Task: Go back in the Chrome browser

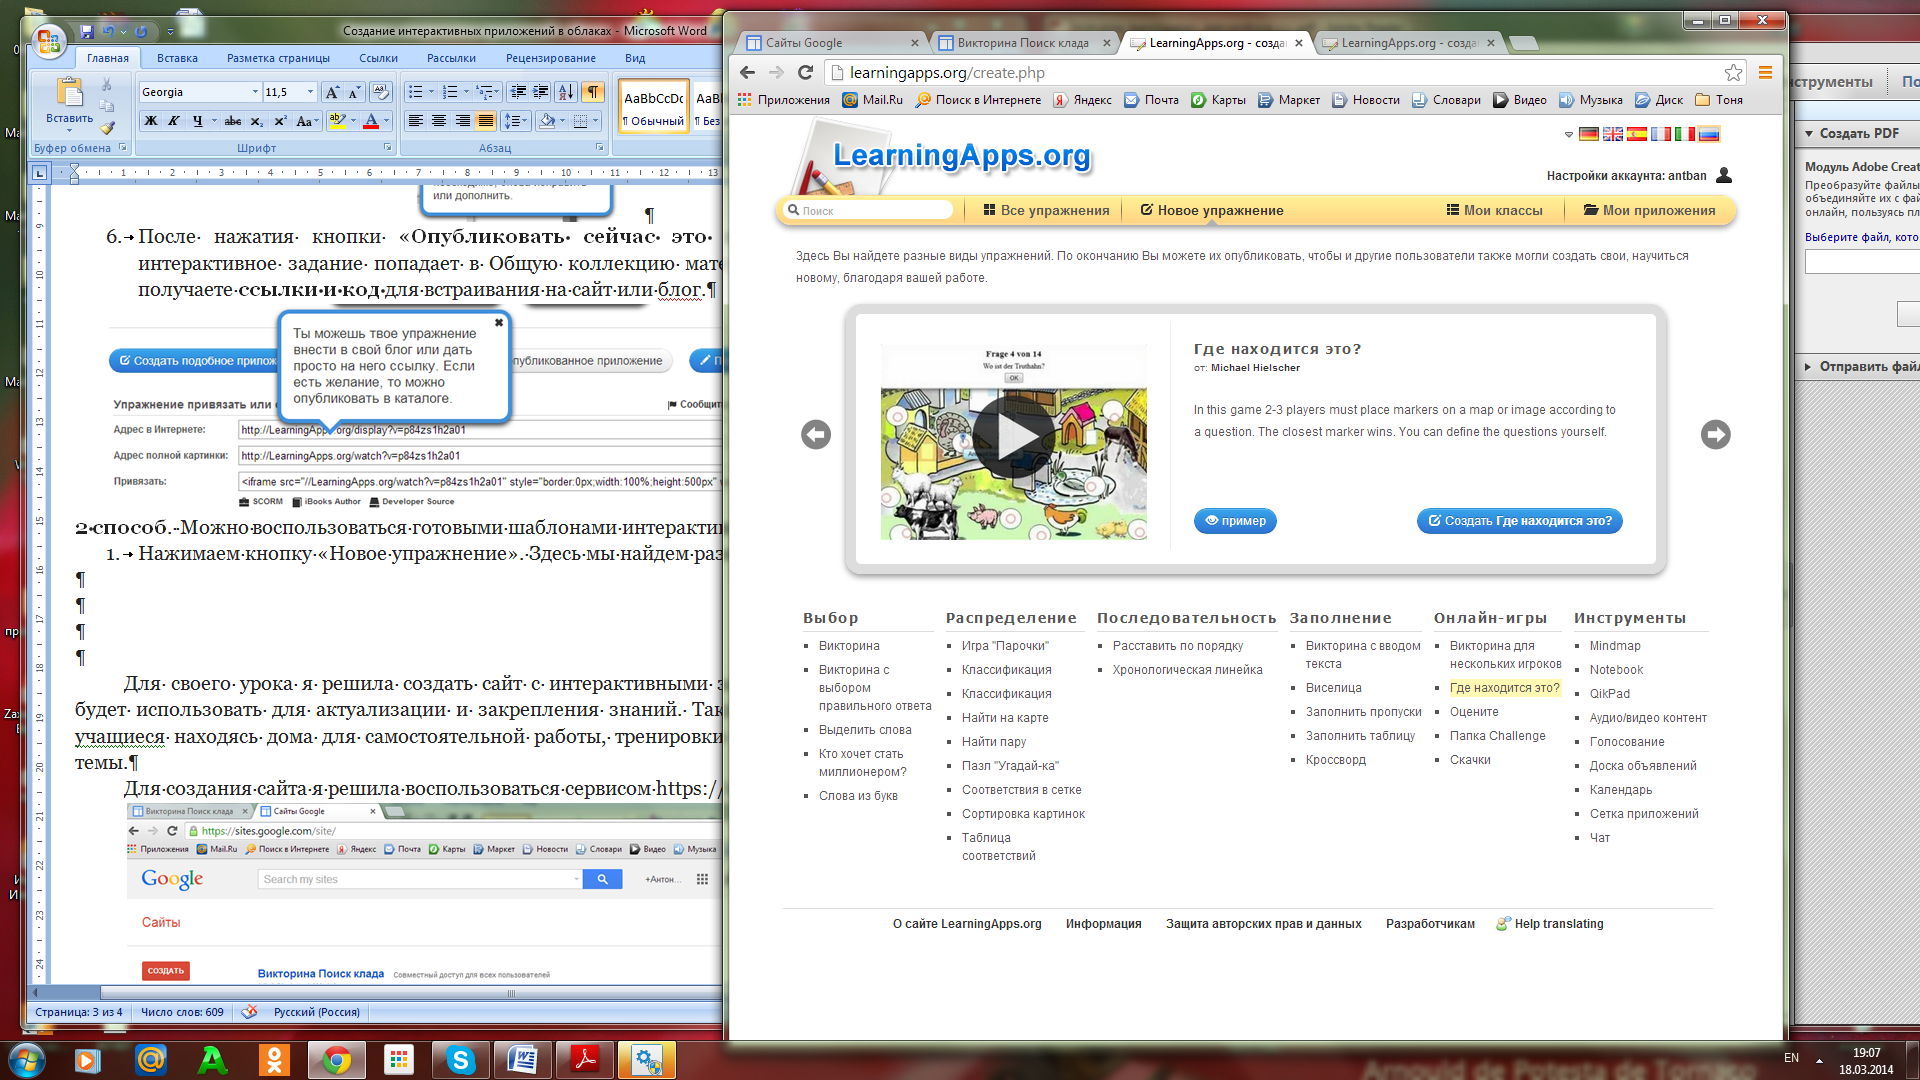Action: (x=747, y=72)
